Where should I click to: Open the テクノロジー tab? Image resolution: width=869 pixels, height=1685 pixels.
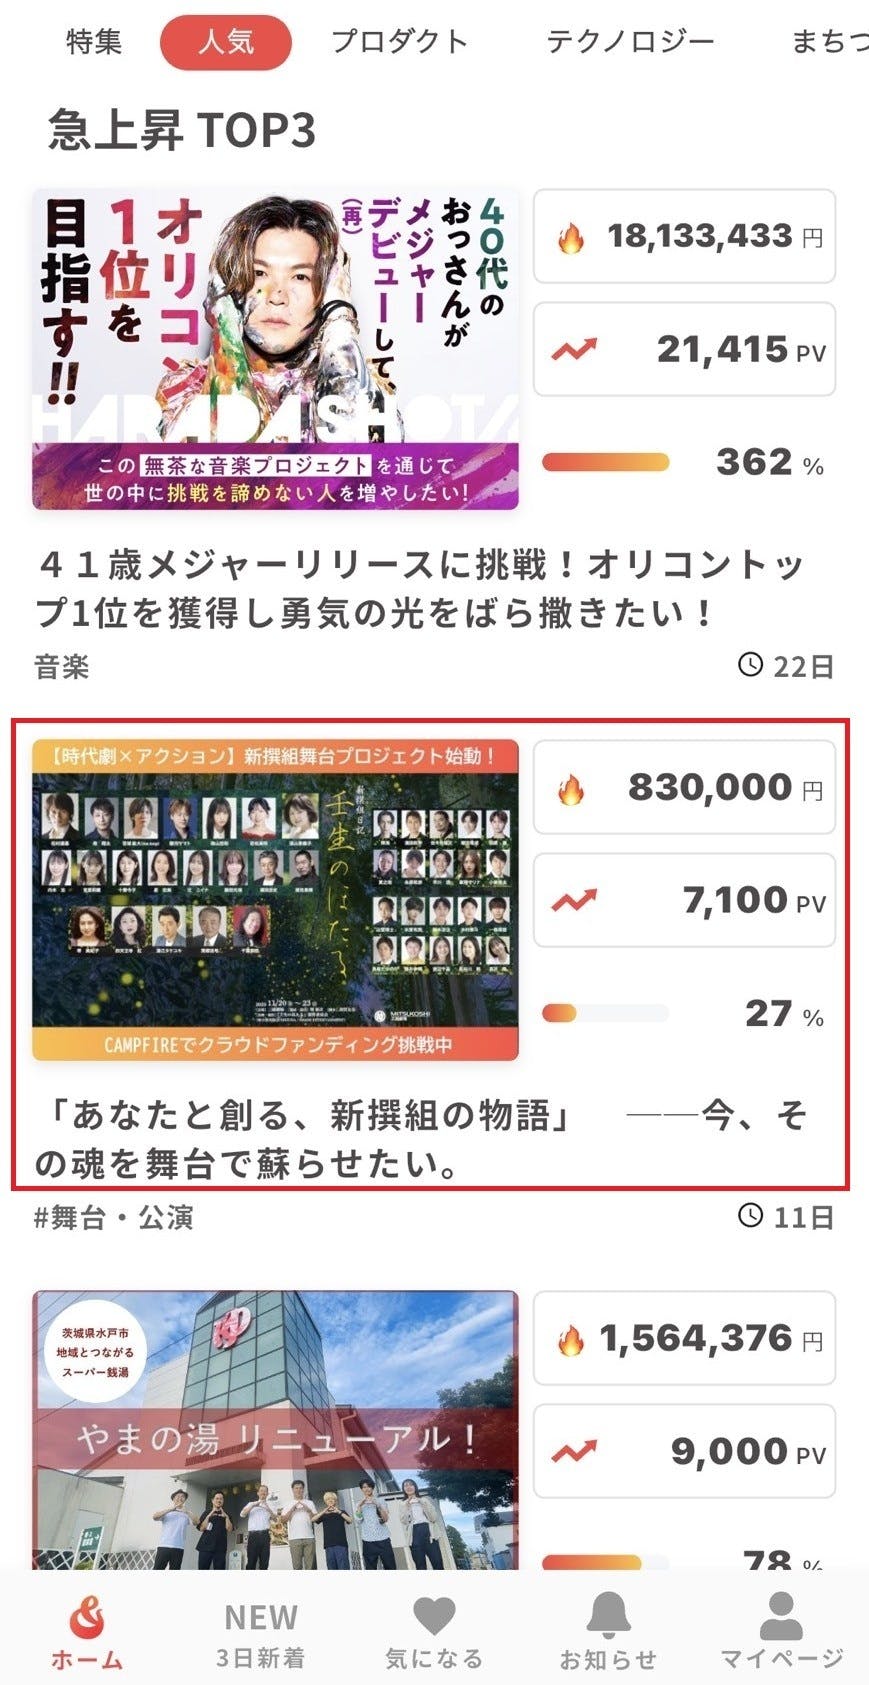(630, 42)
